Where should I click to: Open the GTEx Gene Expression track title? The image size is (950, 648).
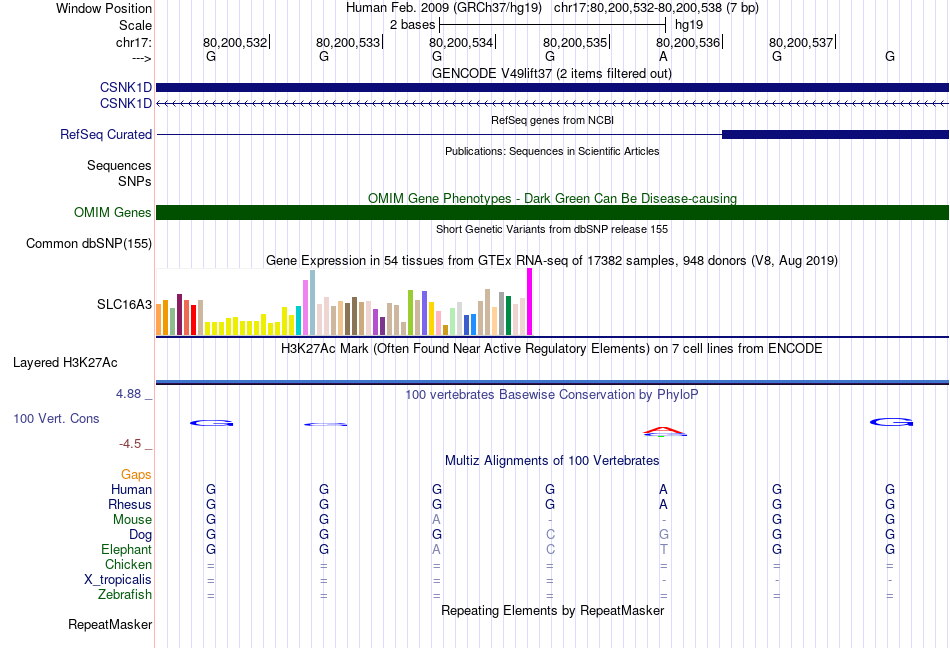[551, 260]
